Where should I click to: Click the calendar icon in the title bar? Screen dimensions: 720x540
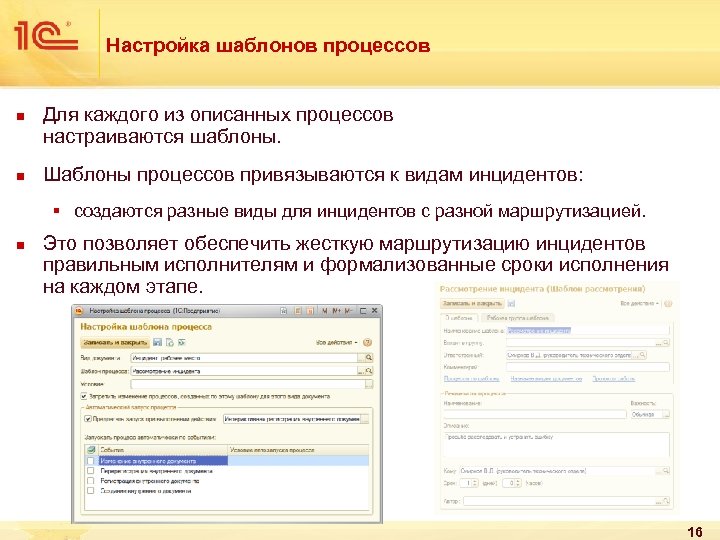pos(310,311)
